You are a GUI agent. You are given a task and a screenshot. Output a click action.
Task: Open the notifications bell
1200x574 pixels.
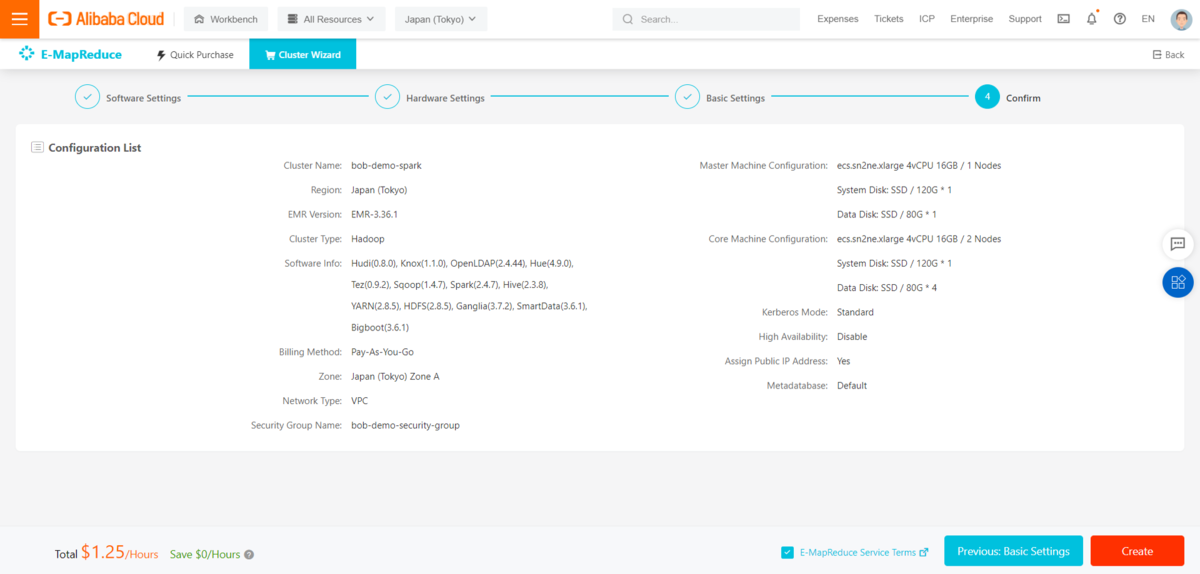(x=1091, y=19)
